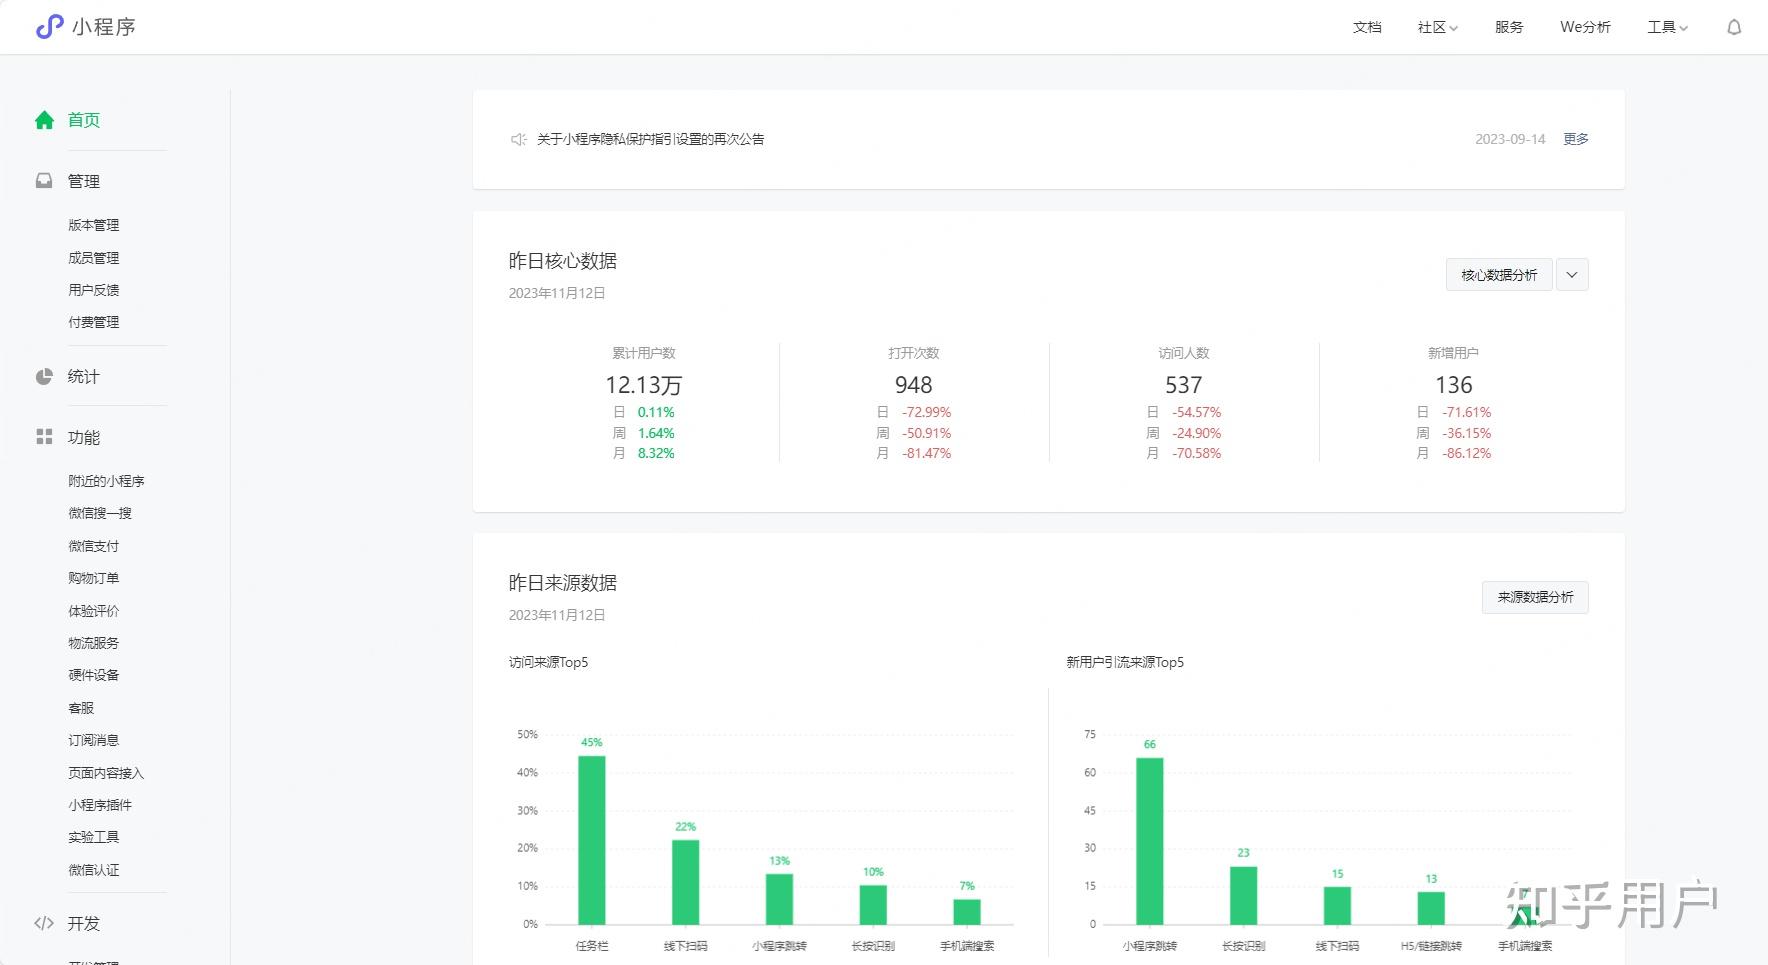Screen dimensions: 1768x965
Task: Open 购物订单 in the sidebar
Action: 94,578
